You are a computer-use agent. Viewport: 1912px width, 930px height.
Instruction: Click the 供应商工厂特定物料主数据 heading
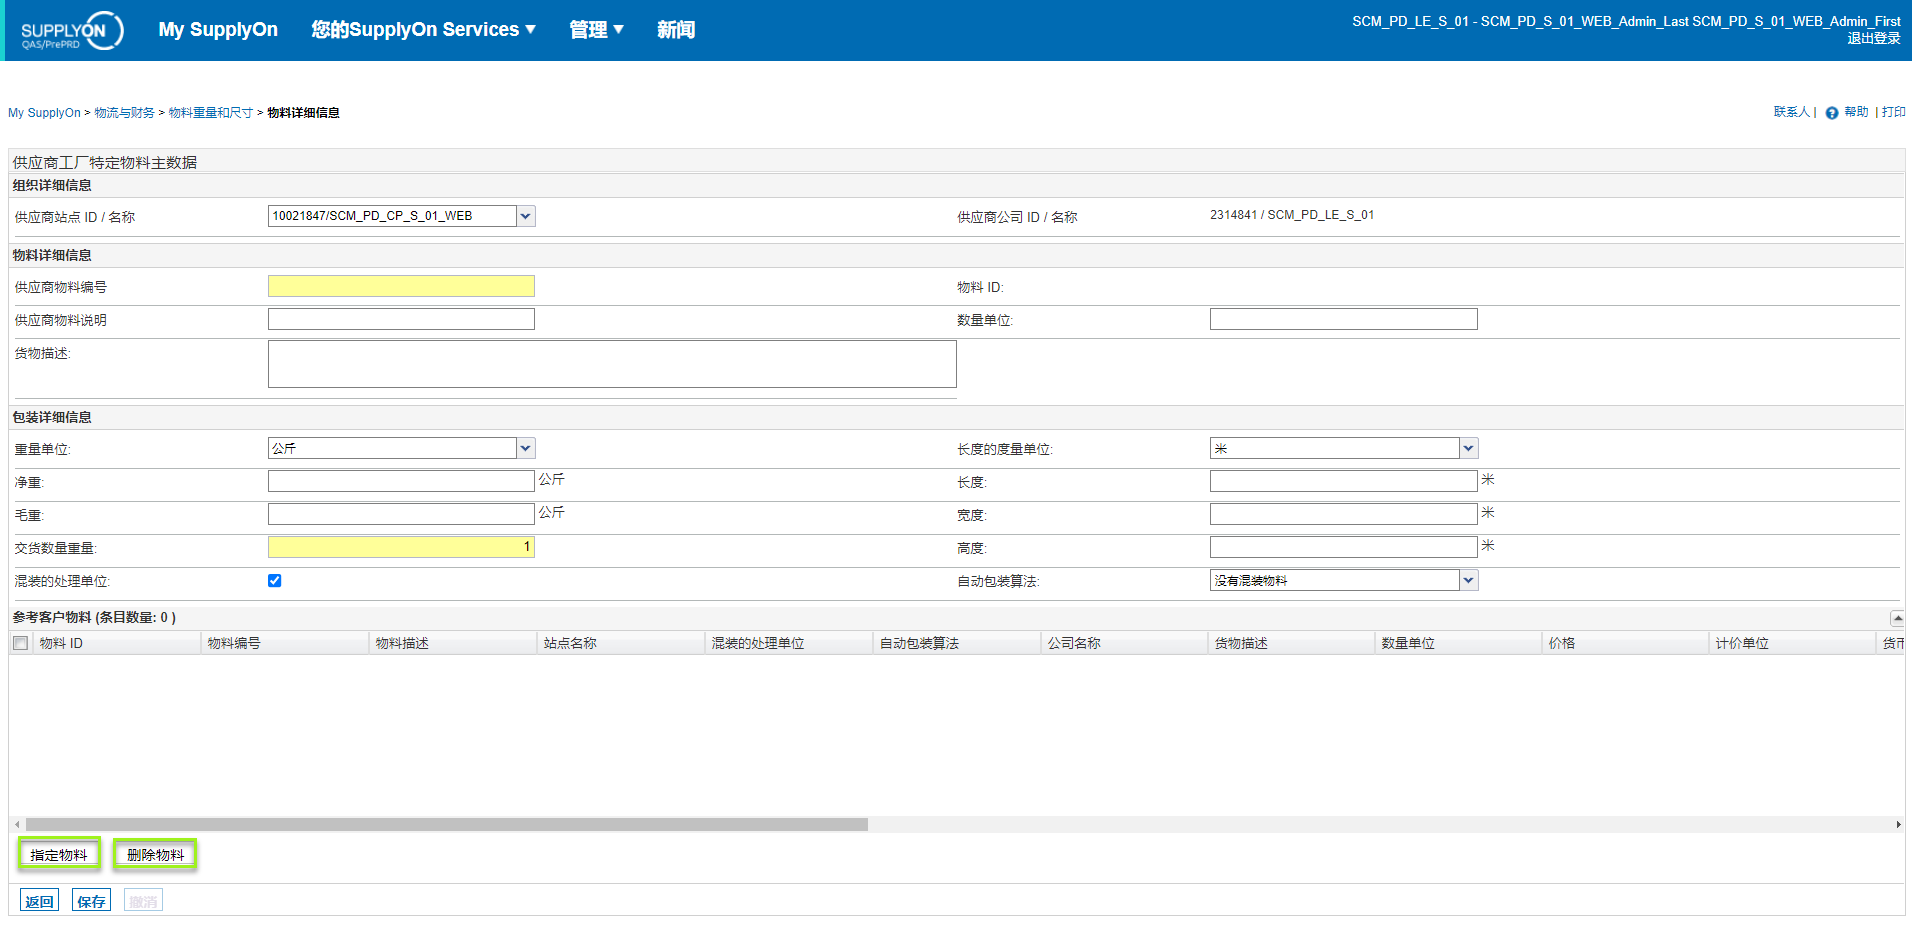tap(105, 162)
